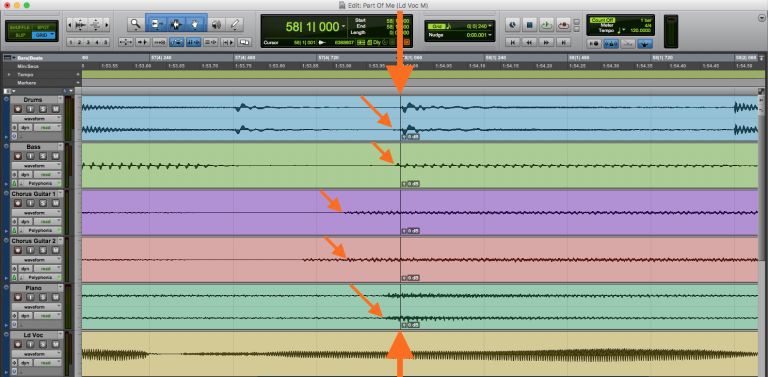Screen dimensions: 768x377
Task: Select the Ld Voc track name
Action: pos(33,335)
